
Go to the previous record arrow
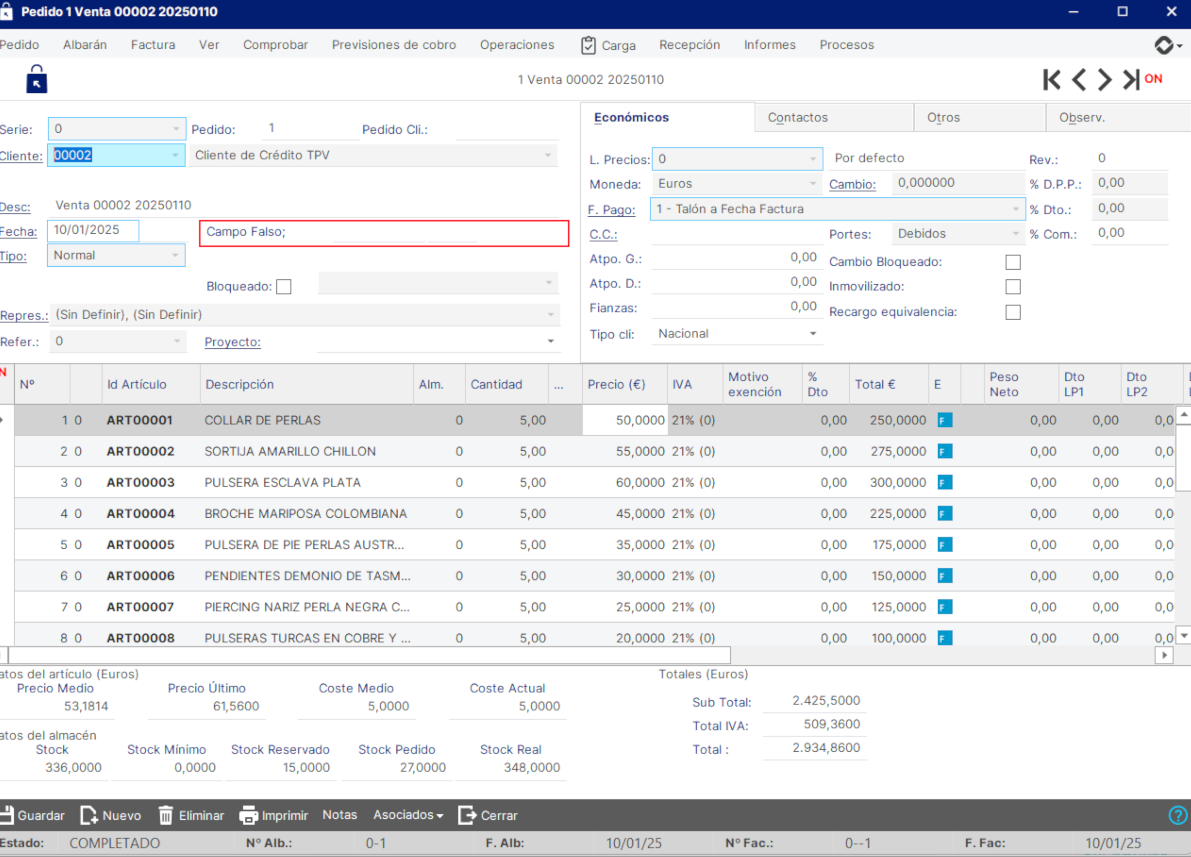[1079, 79]
